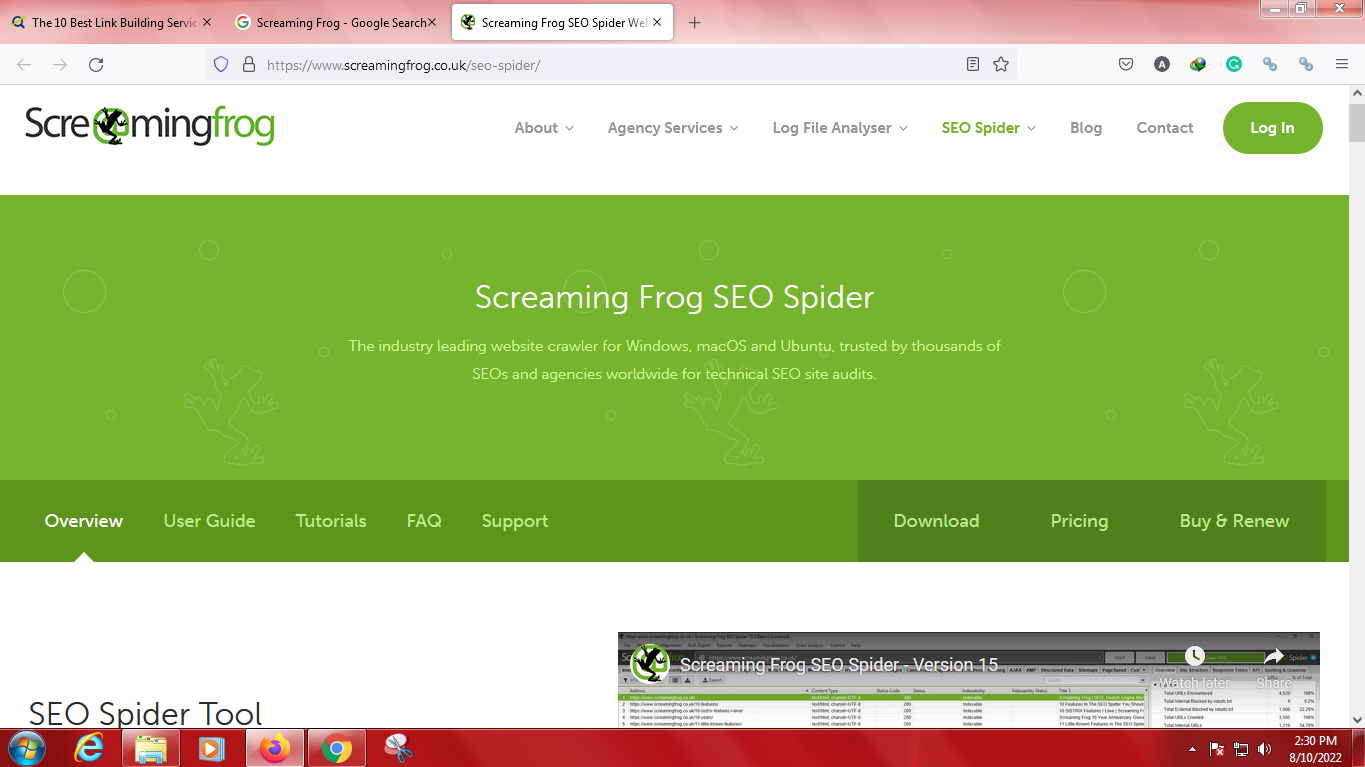1365x767 pixels.
Task: Open a new tab with the plus icon
Action: 695,22
